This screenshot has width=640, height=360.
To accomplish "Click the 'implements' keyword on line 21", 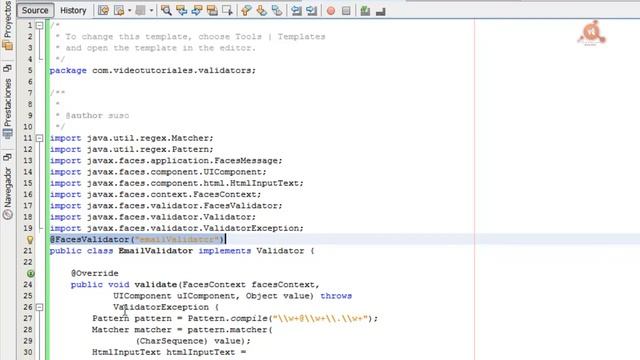I will click(x=224, y=251).
